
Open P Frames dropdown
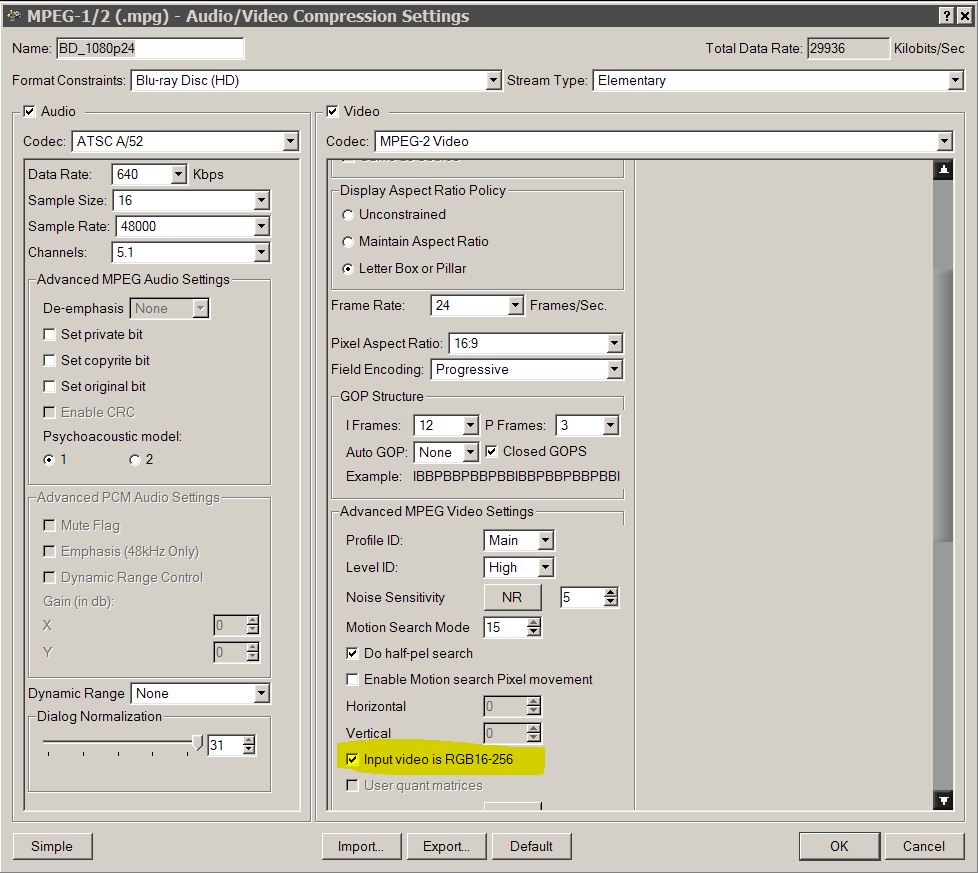611,425
